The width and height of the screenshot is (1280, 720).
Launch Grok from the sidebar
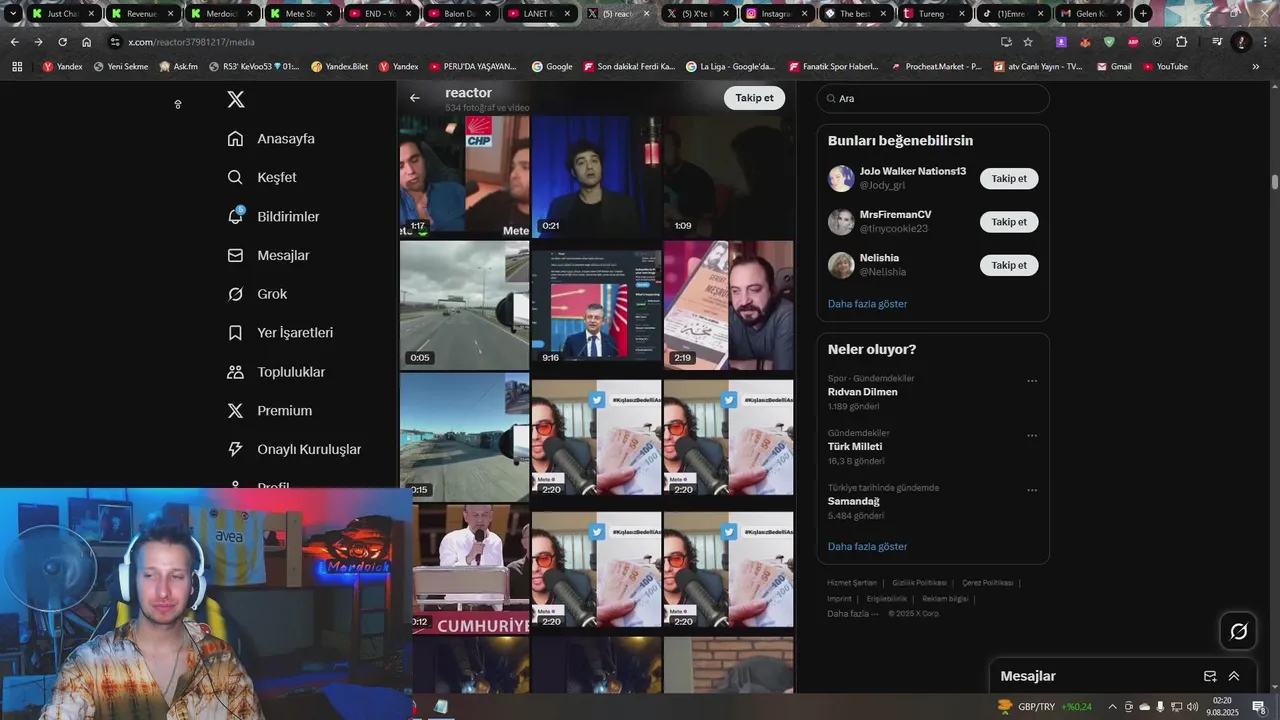257,294
